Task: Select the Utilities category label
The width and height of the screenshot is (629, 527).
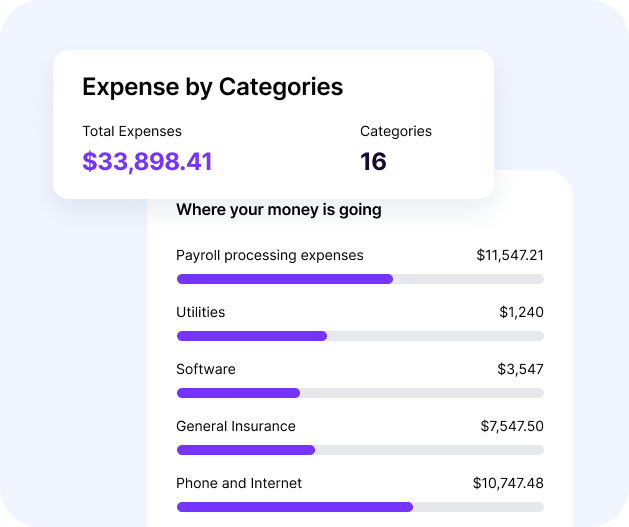Action: [x=201, y=312]
